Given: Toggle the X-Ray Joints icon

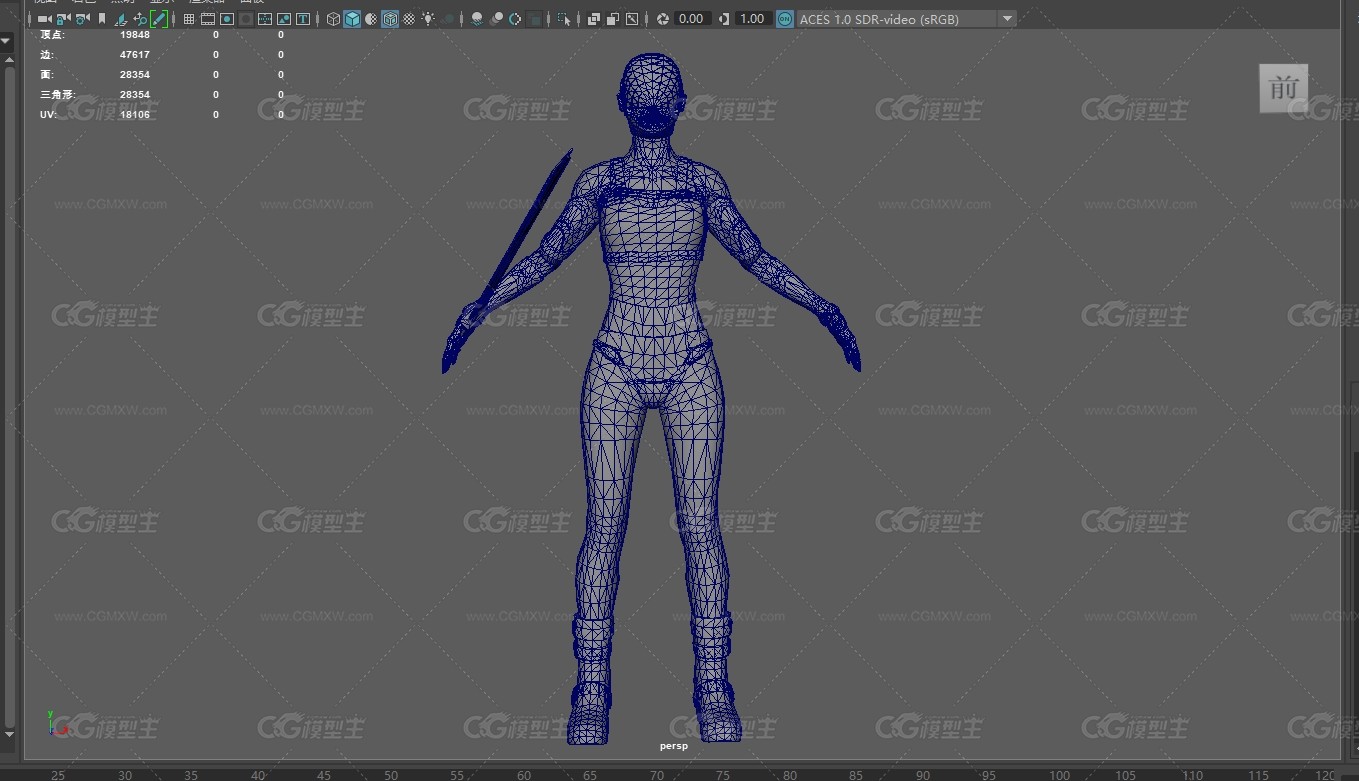Looking at the screenshot, I should click(x=632, y=19).
